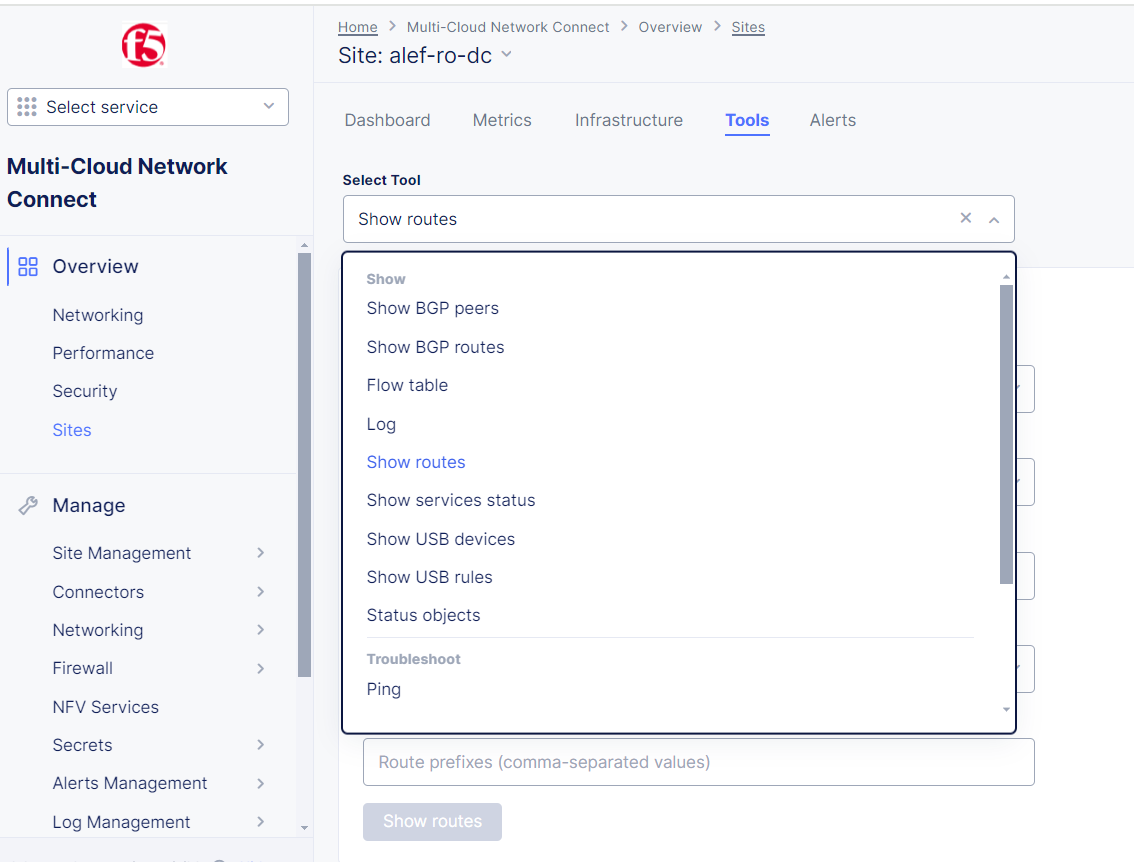Screen dimensions: 1134x862
Task: Expand the Connectors submenu
Action: 260,592
